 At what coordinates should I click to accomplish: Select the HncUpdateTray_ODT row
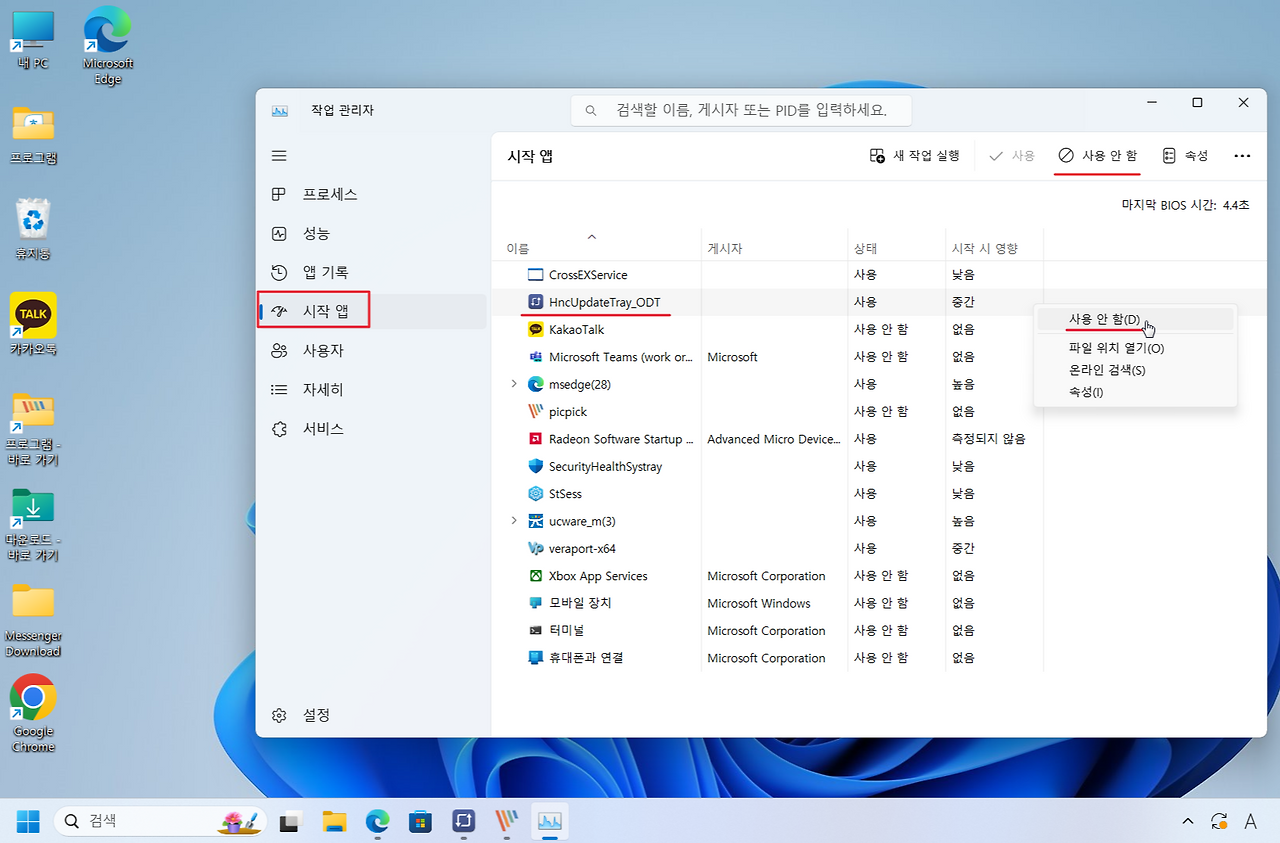770,302
